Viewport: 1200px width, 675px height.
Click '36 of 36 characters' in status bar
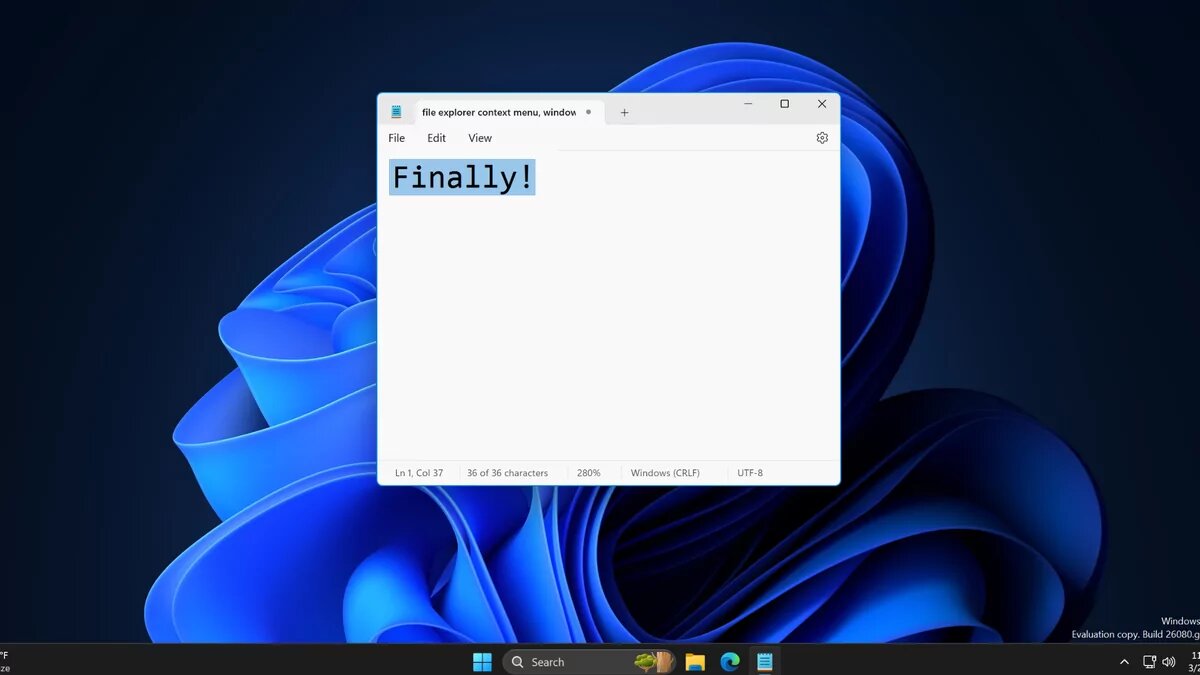tap(507, 473)
